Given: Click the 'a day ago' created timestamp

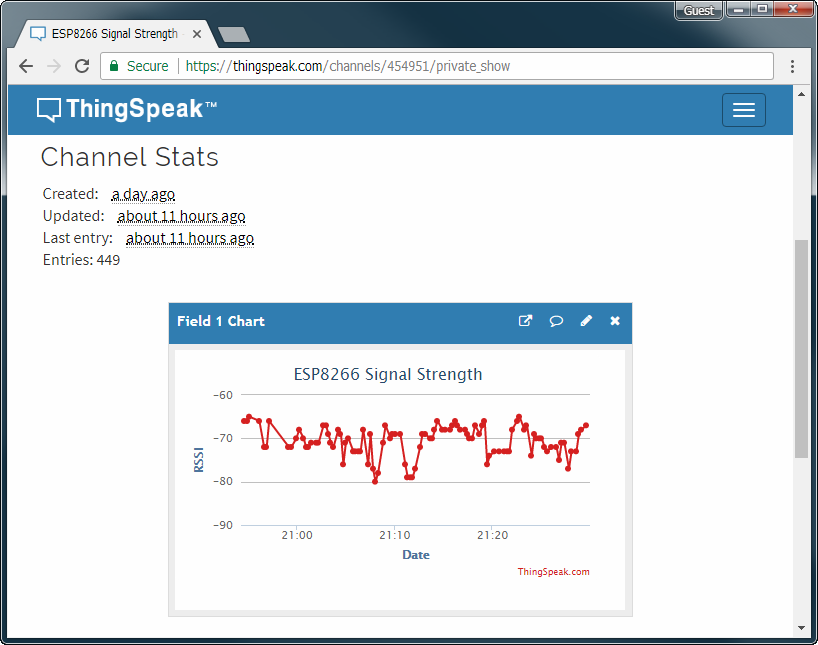Looking at the screenshot, I should (143, 194).
